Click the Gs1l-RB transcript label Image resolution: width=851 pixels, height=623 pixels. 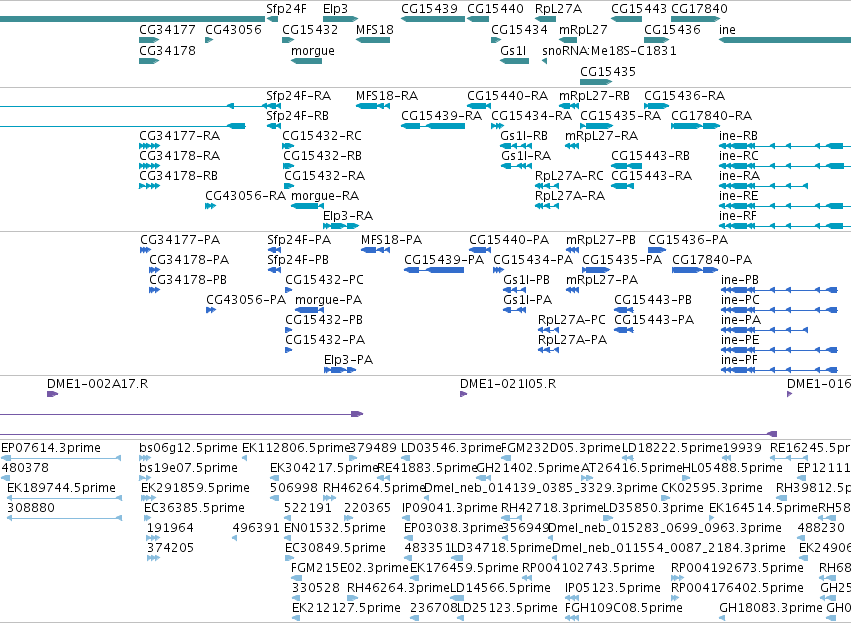pyautogui.click(x=524, y=136)
